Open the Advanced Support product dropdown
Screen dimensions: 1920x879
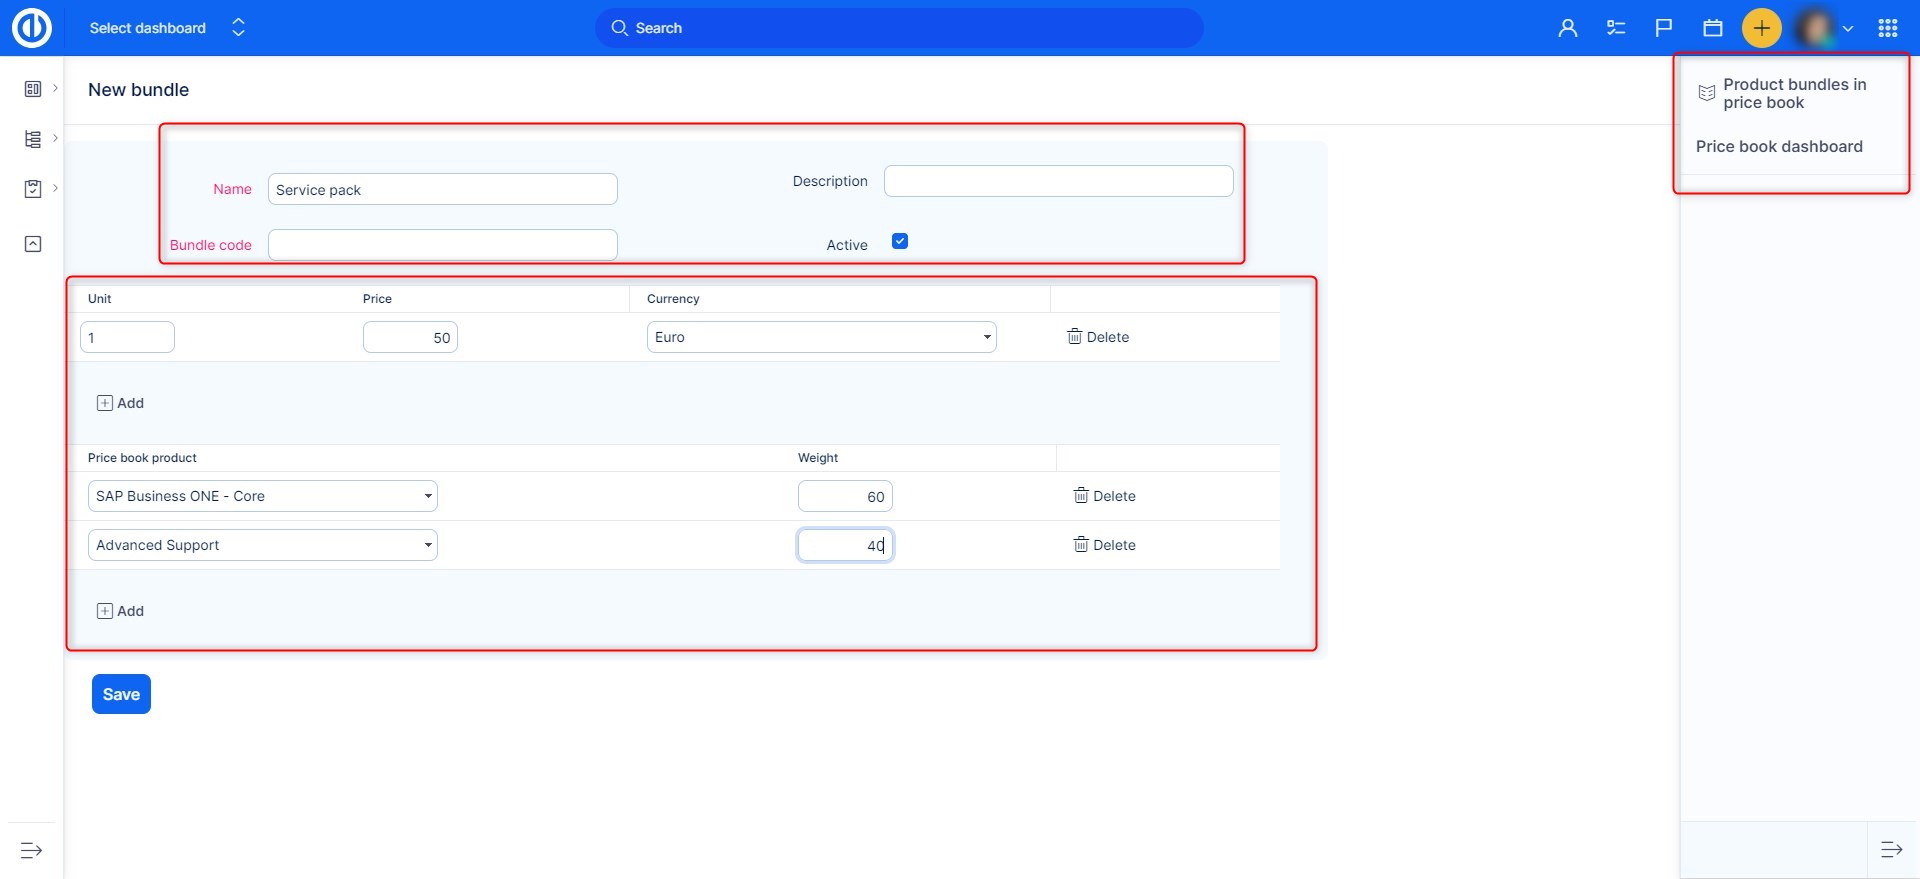coord(262,545)
